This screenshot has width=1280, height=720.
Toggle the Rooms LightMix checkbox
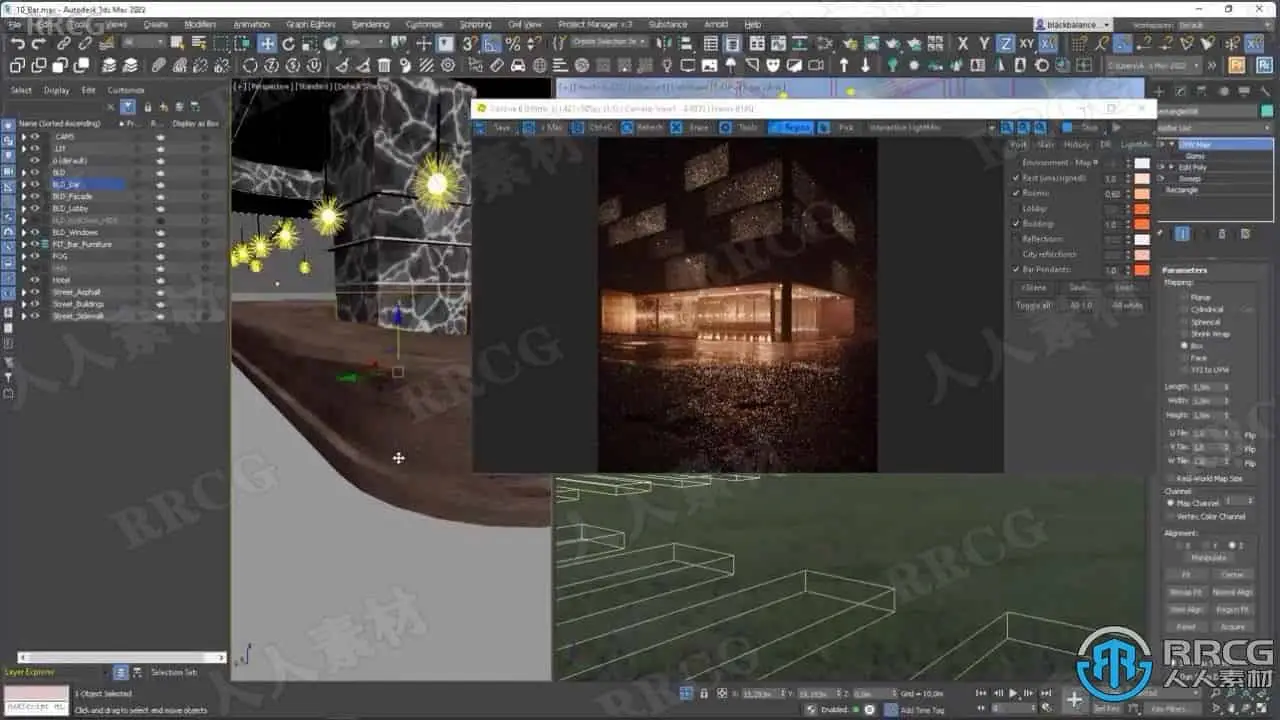point(1016,193)
